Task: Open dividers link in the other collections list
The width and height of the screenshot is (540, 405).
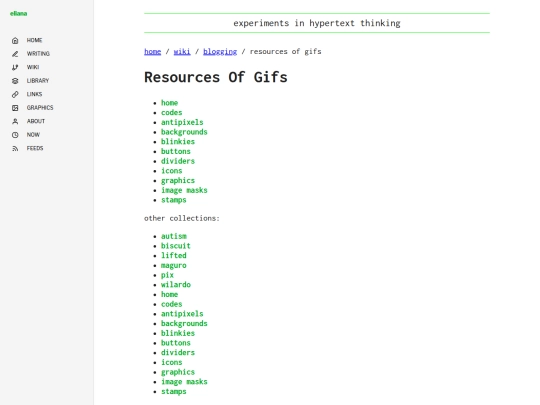Action: coord(178,353)
